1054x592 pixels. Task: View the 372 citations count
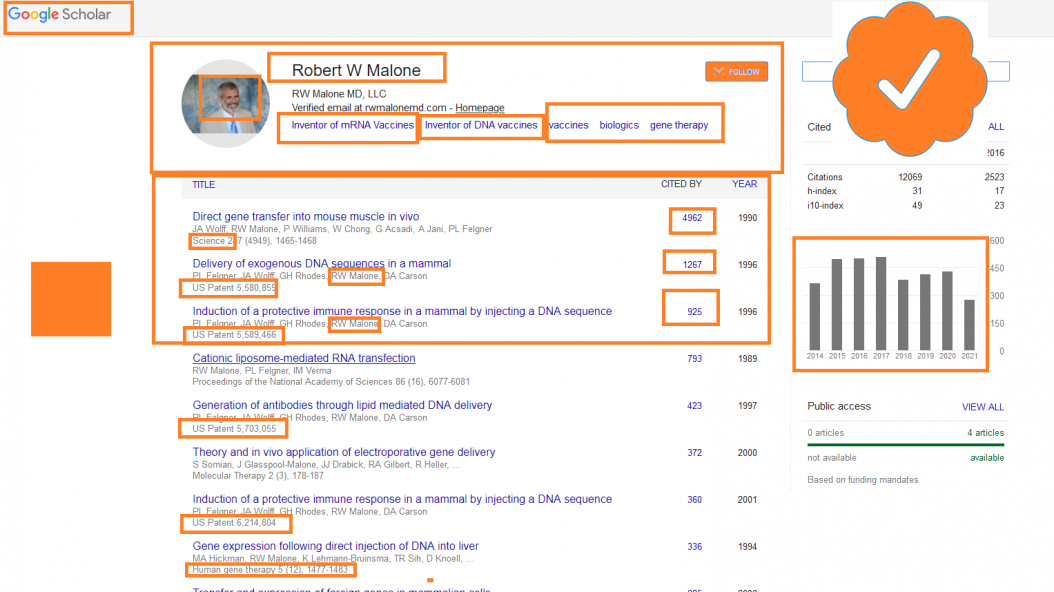pos(694,453)
